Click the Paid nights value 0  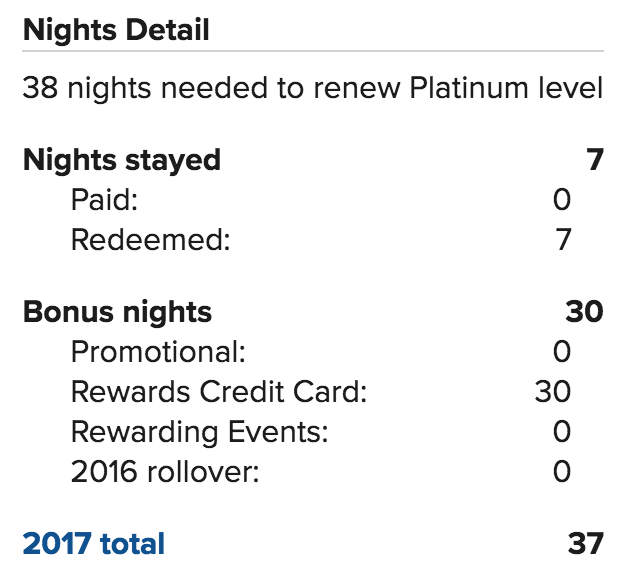[x=562, y=200]
